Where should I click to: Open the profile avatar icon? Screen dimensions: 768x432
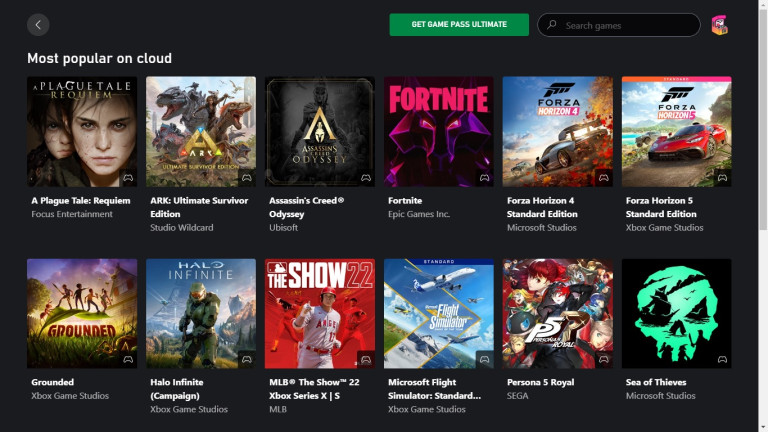(x=719, y=25)
